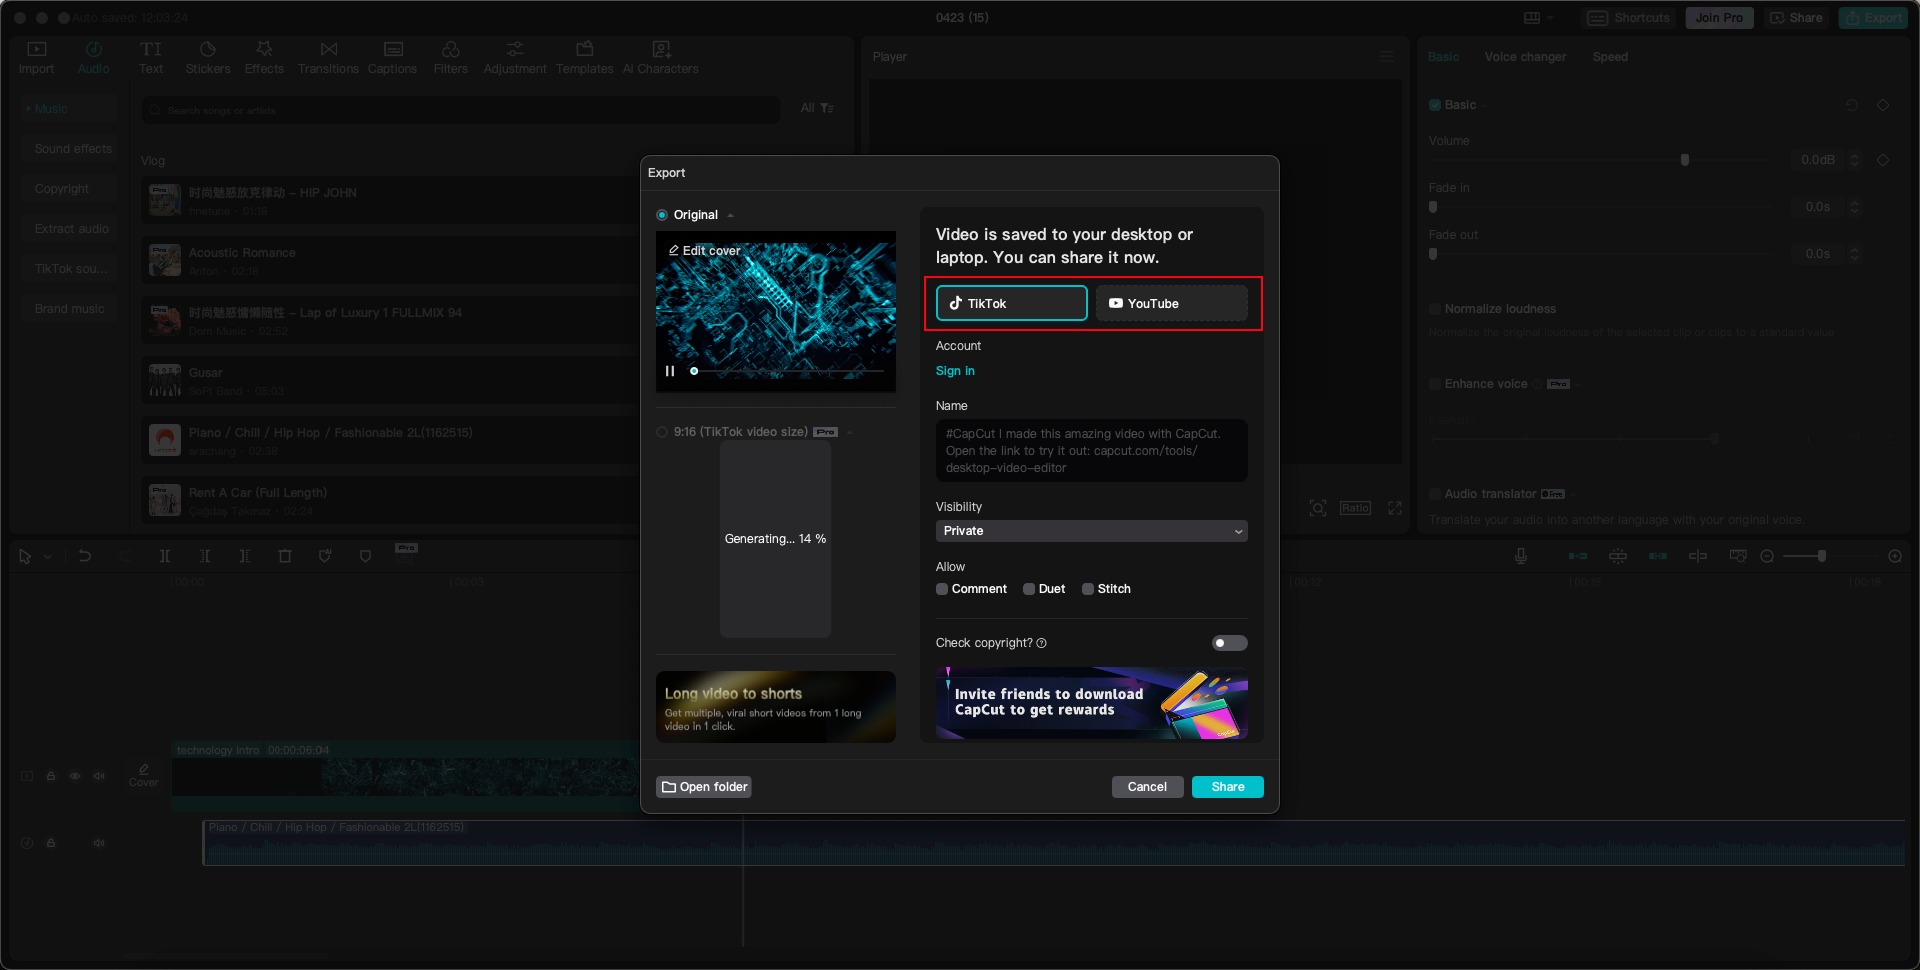
Task: Click the Edit cover pencil icon
Action: 674,251
